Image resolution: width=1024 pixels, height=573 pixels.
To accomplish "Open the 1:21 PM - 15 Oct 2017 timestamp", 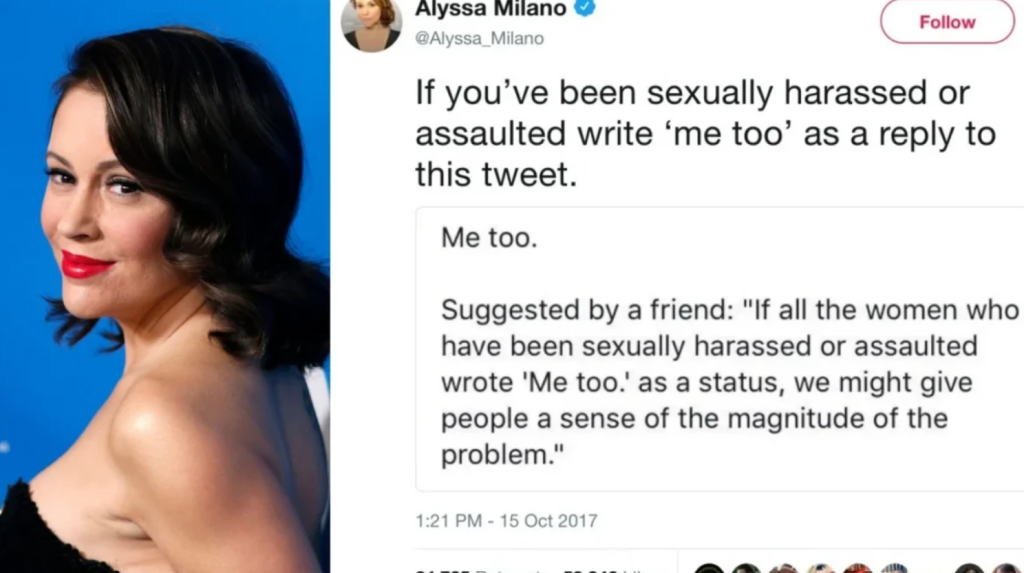I will [x=506, y=521].
